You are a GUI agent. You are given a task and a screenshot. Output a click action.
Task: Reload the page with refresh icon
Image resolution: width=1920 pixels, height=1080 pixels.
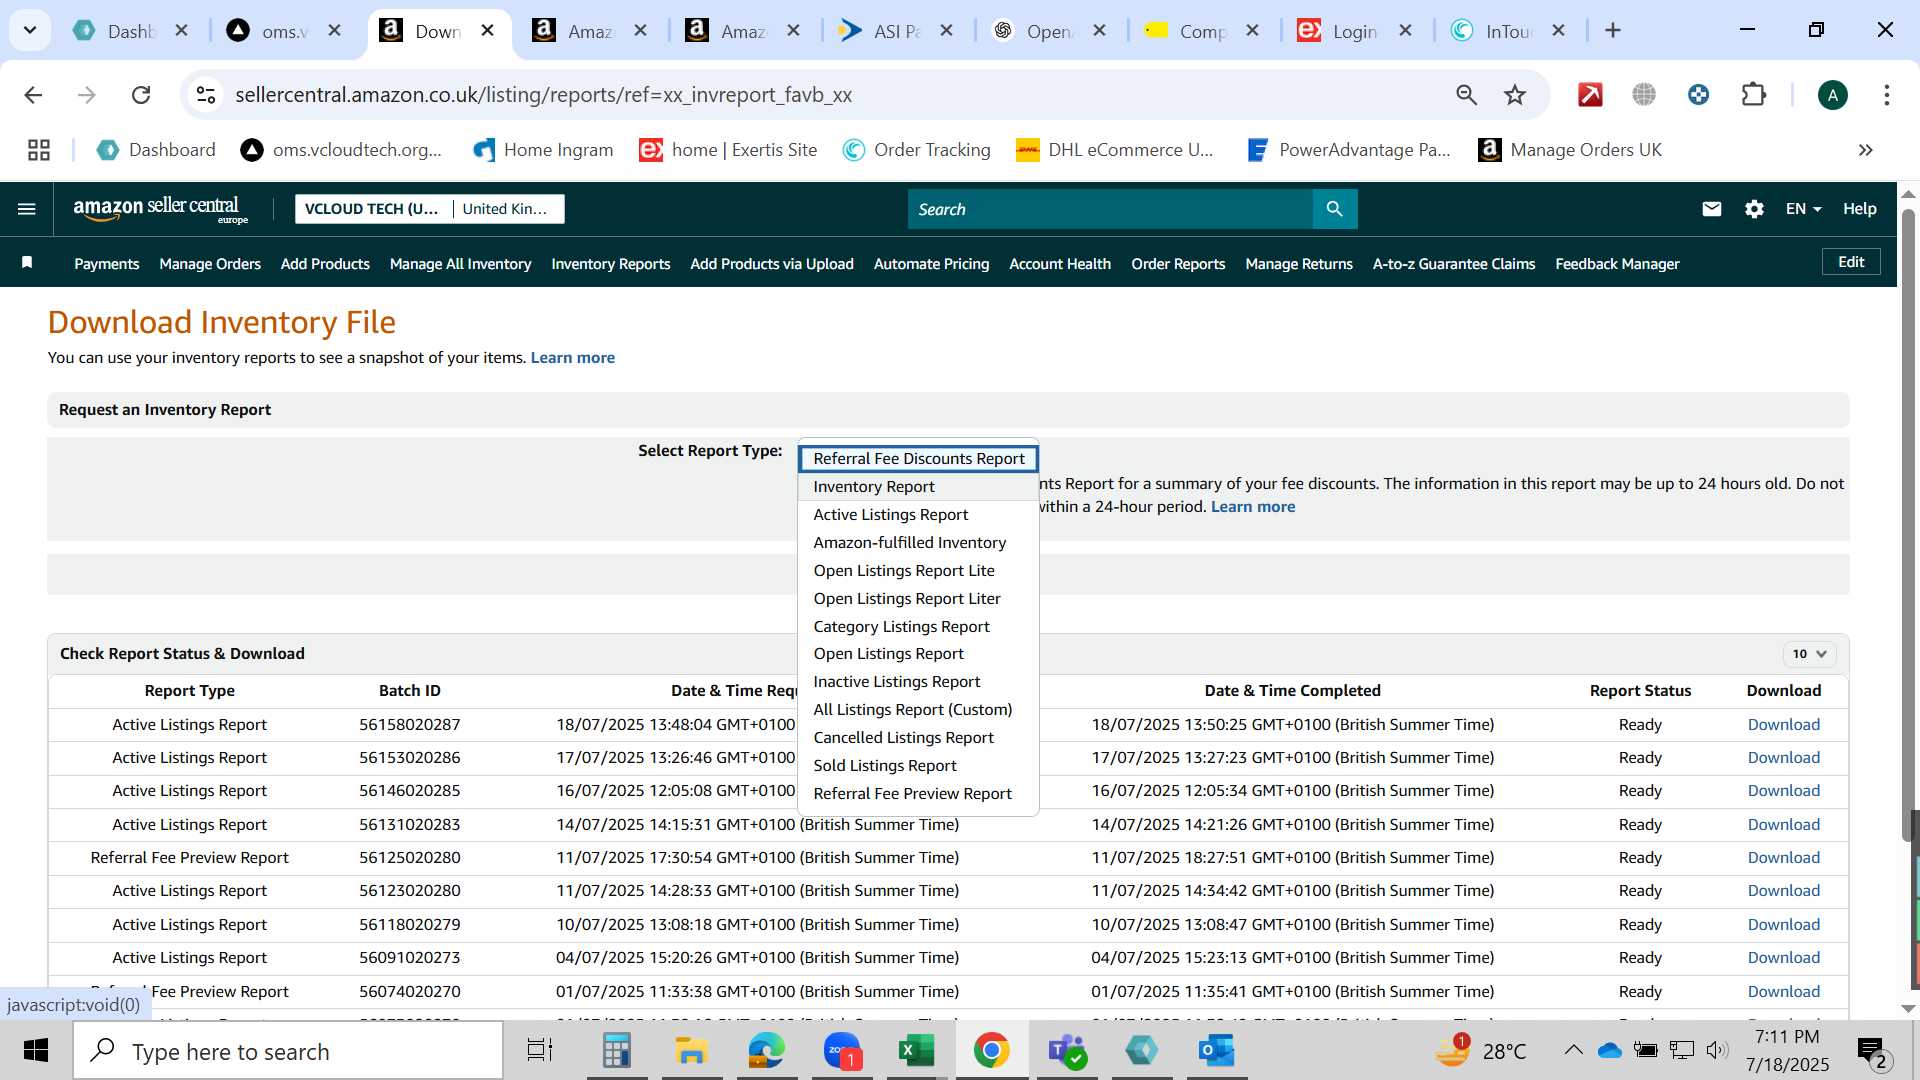click(x=141, y=95)
